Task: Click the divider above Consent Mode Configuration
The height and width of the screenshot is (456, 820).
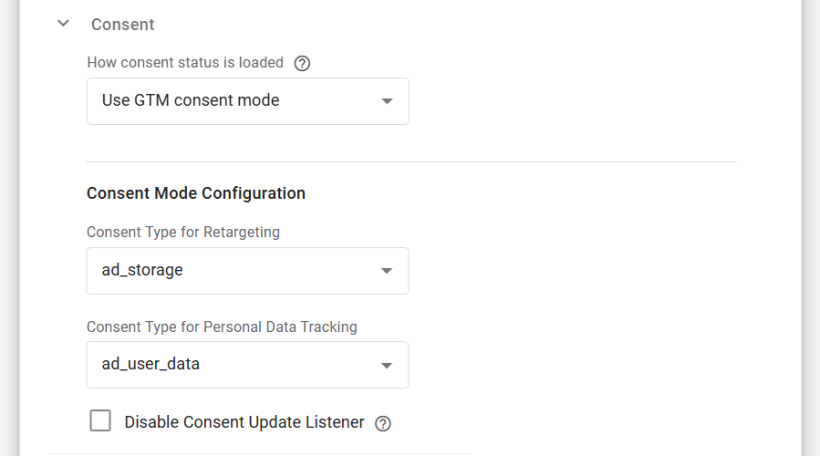Action: click(411, 162)
